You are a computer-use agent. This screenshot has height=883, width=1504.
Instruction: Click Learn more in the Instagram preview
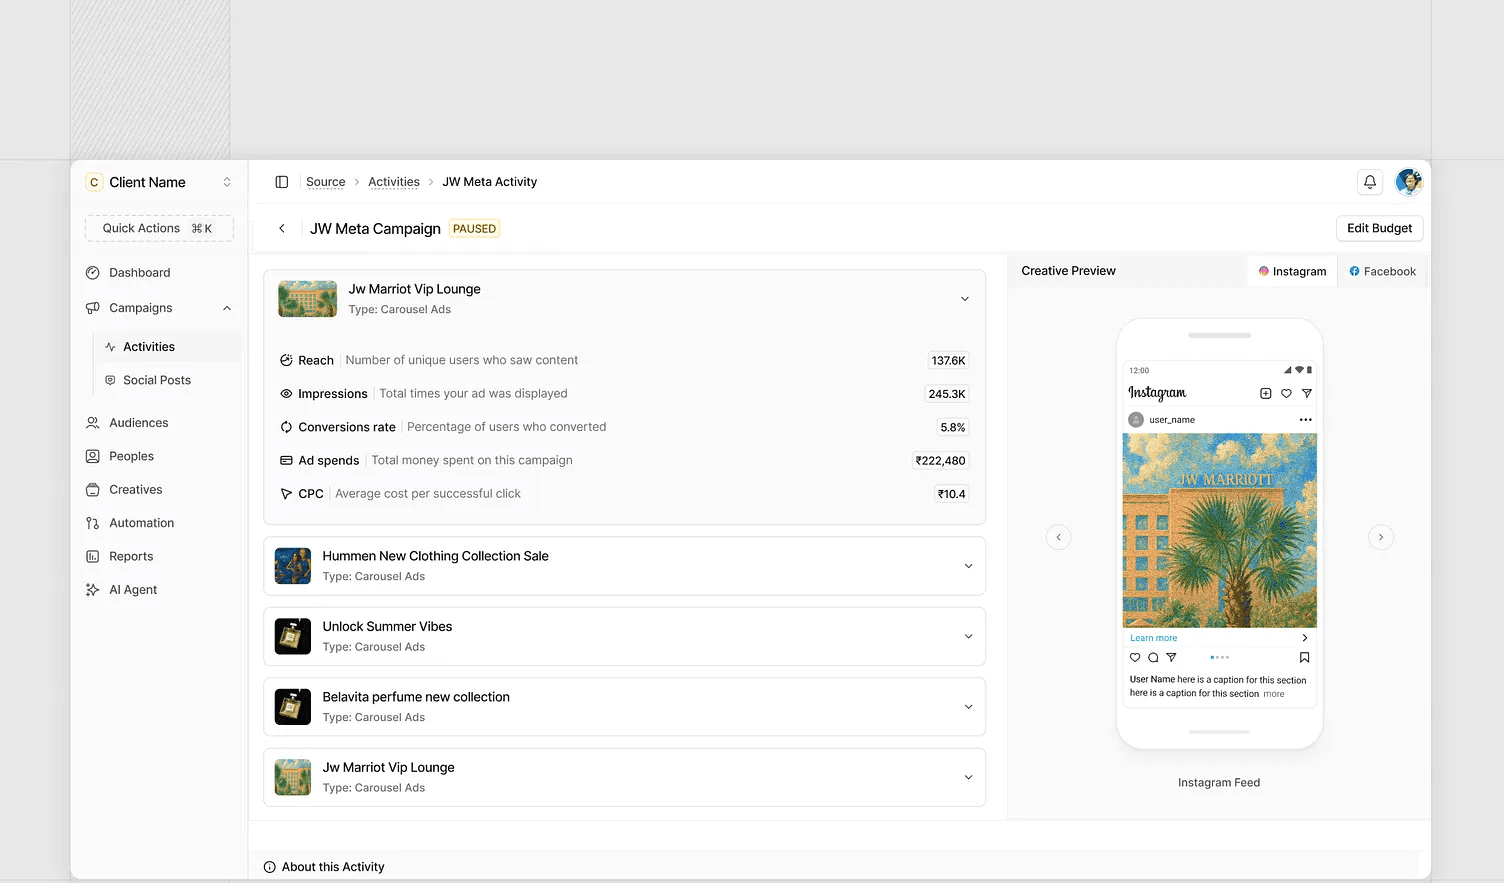[1153, 638]
